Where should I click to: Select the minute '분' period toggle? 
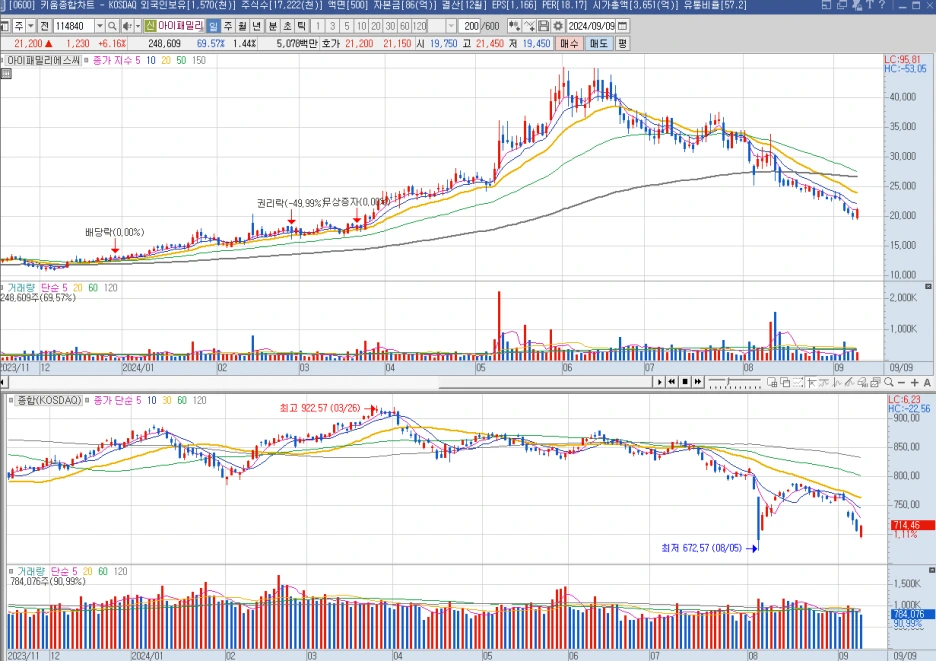272,26
